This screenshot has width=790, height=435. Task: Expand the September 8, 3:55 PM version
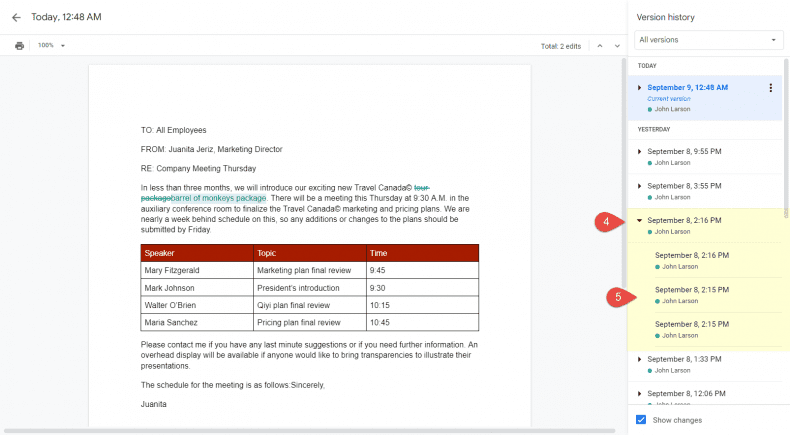coord(640,186)
